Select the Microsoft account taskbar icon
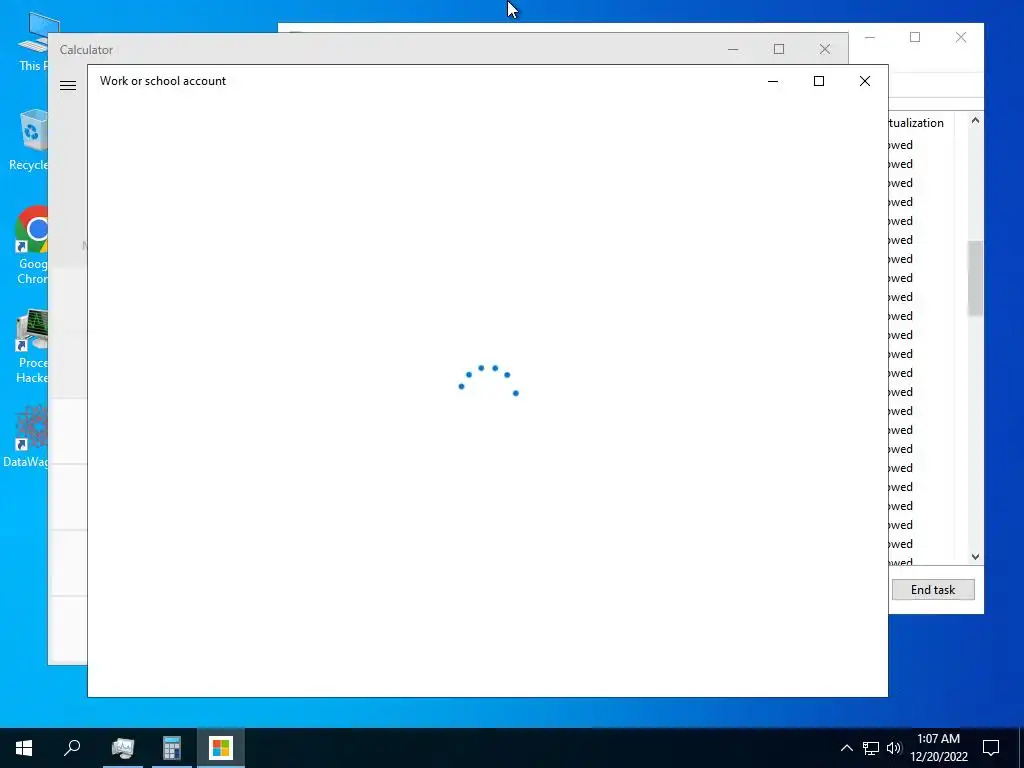This screenshot has width=1024, height=768. pyautogui.click(x=221, y=748)
